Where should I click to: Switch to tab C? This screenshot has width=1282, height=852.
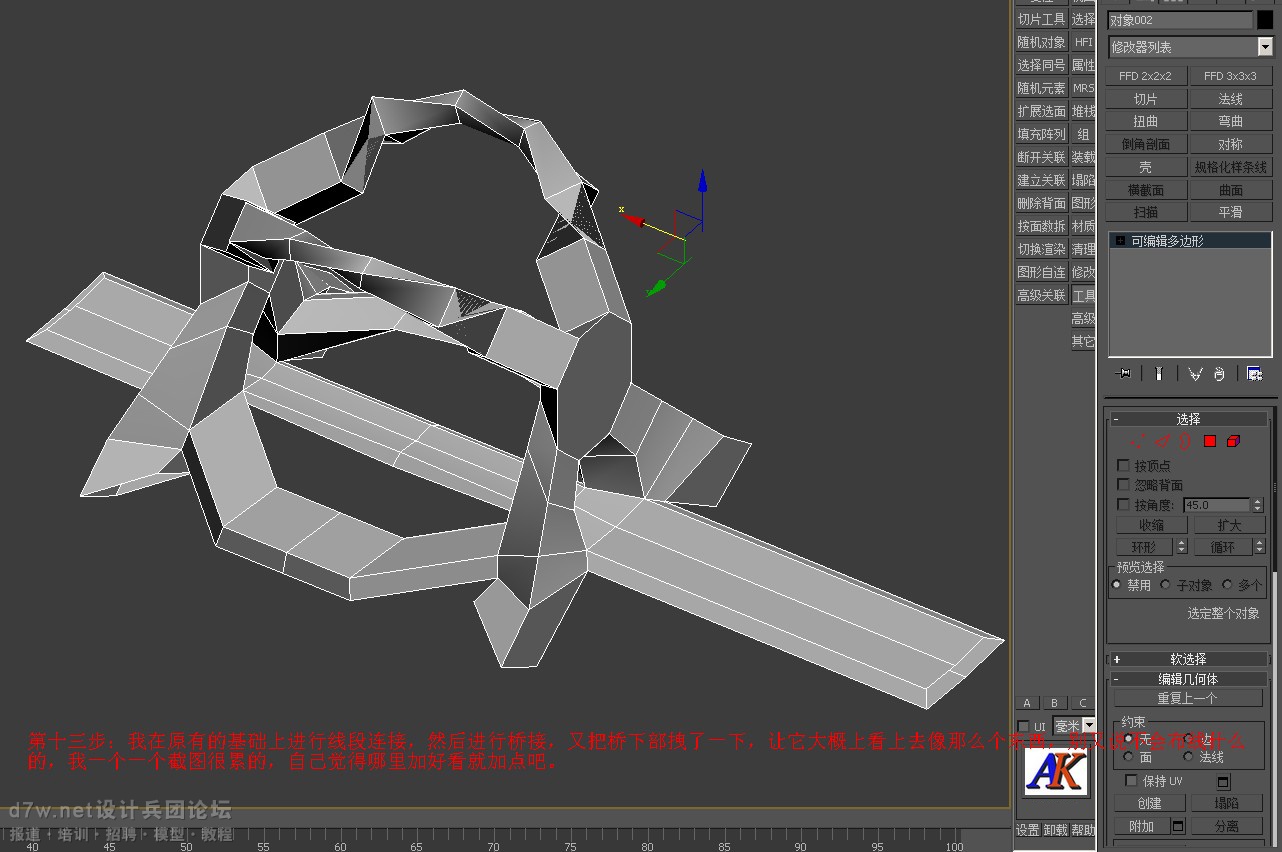coord(1082,703)
